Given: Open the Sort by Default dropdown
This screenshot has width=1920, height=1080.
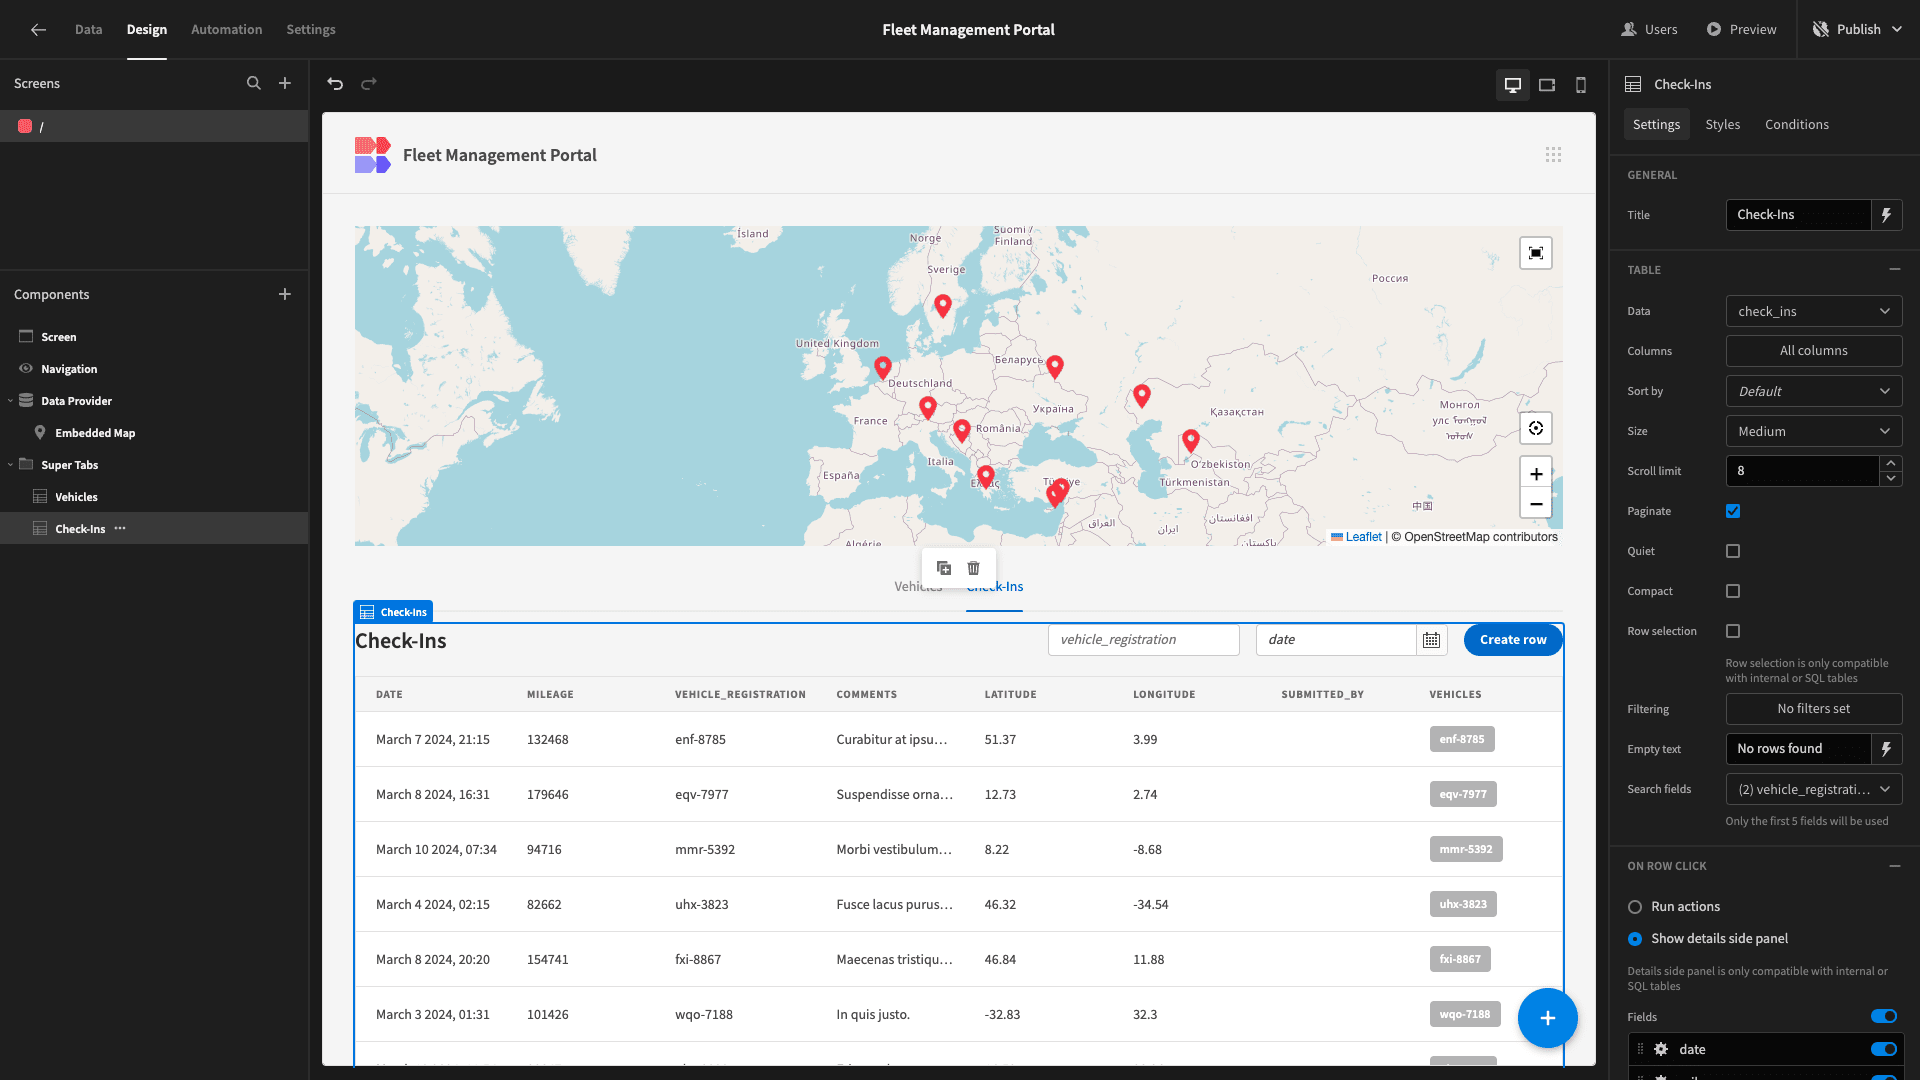Looking at the screenshot, I should tap(1813, 390).
